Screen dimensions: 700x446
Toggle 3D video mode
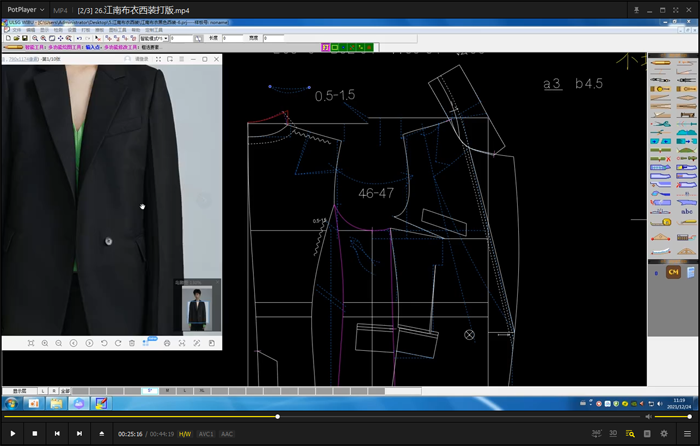point(613,433)
